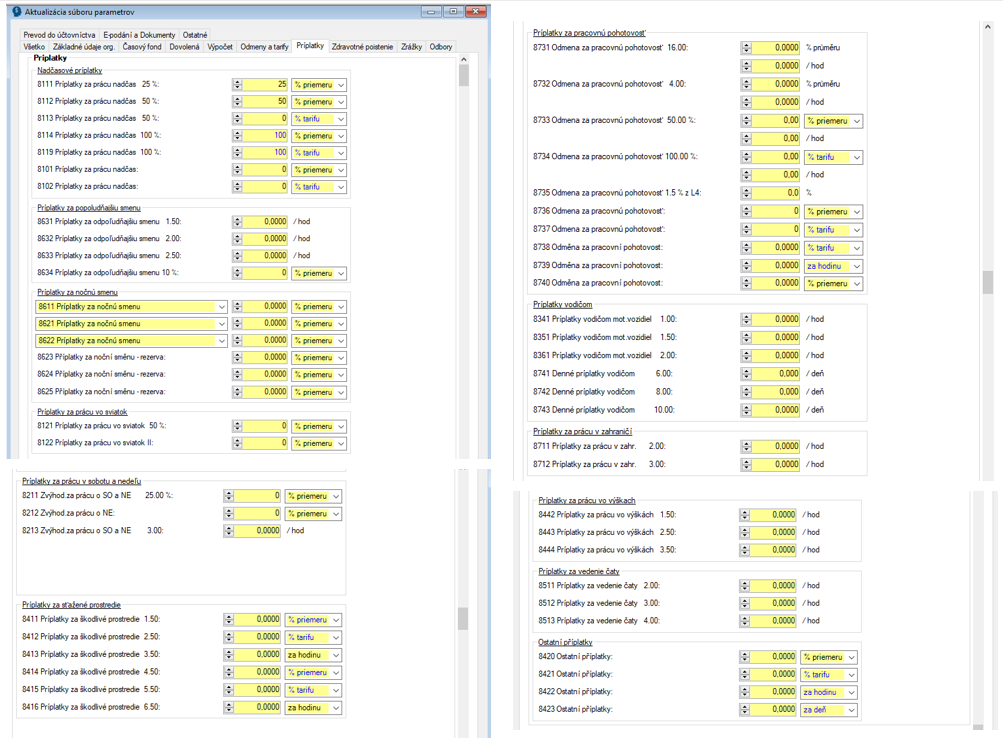This screenshot has width=1003, height=749.
Task: Click the value field of 8741 Denné príplatky vodičom 6.00
Action: coord(776,374)
